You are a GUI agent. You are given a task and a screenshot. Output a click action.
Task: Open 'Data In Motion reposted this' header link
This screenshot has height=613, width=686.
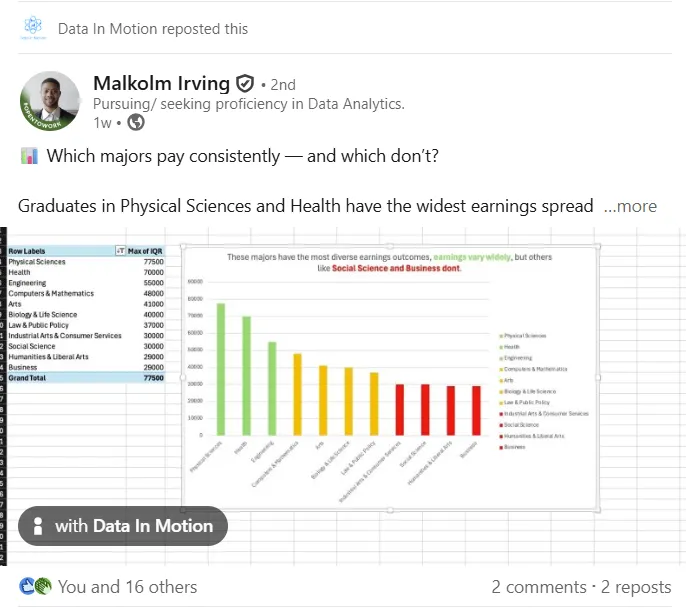153,29
